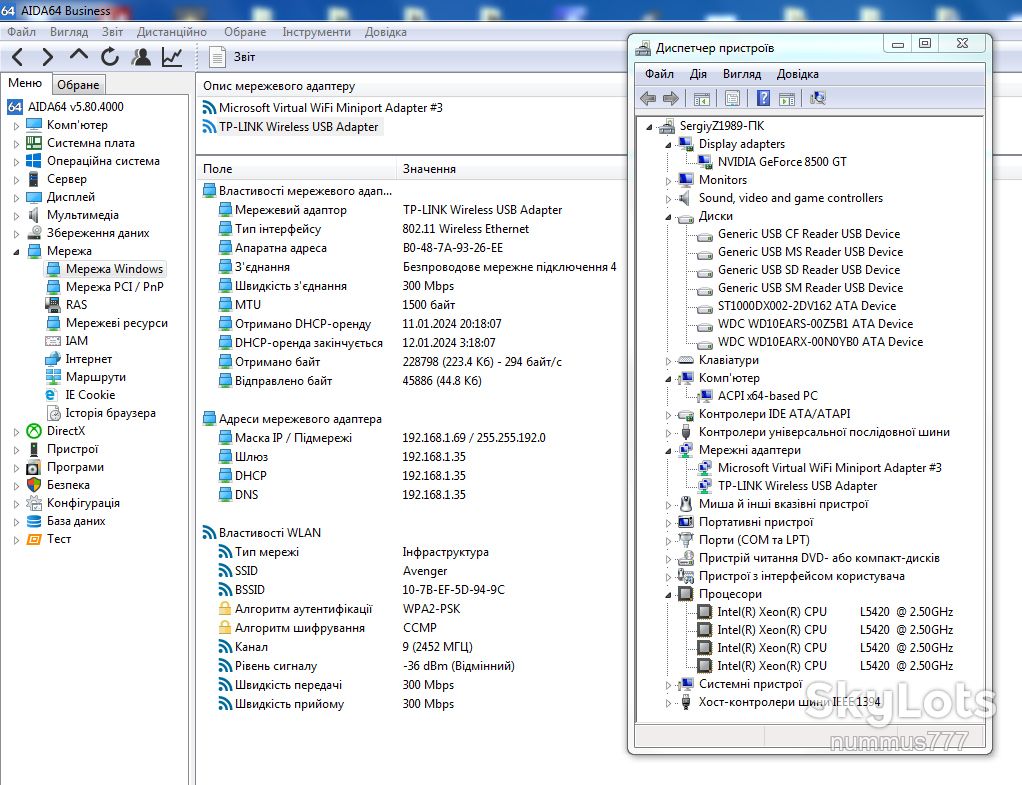1022x785 pixels.
Task: Click the Апаратна адреса value B0-48-7A-93-26-EE
Action: (x=453, y=248)
